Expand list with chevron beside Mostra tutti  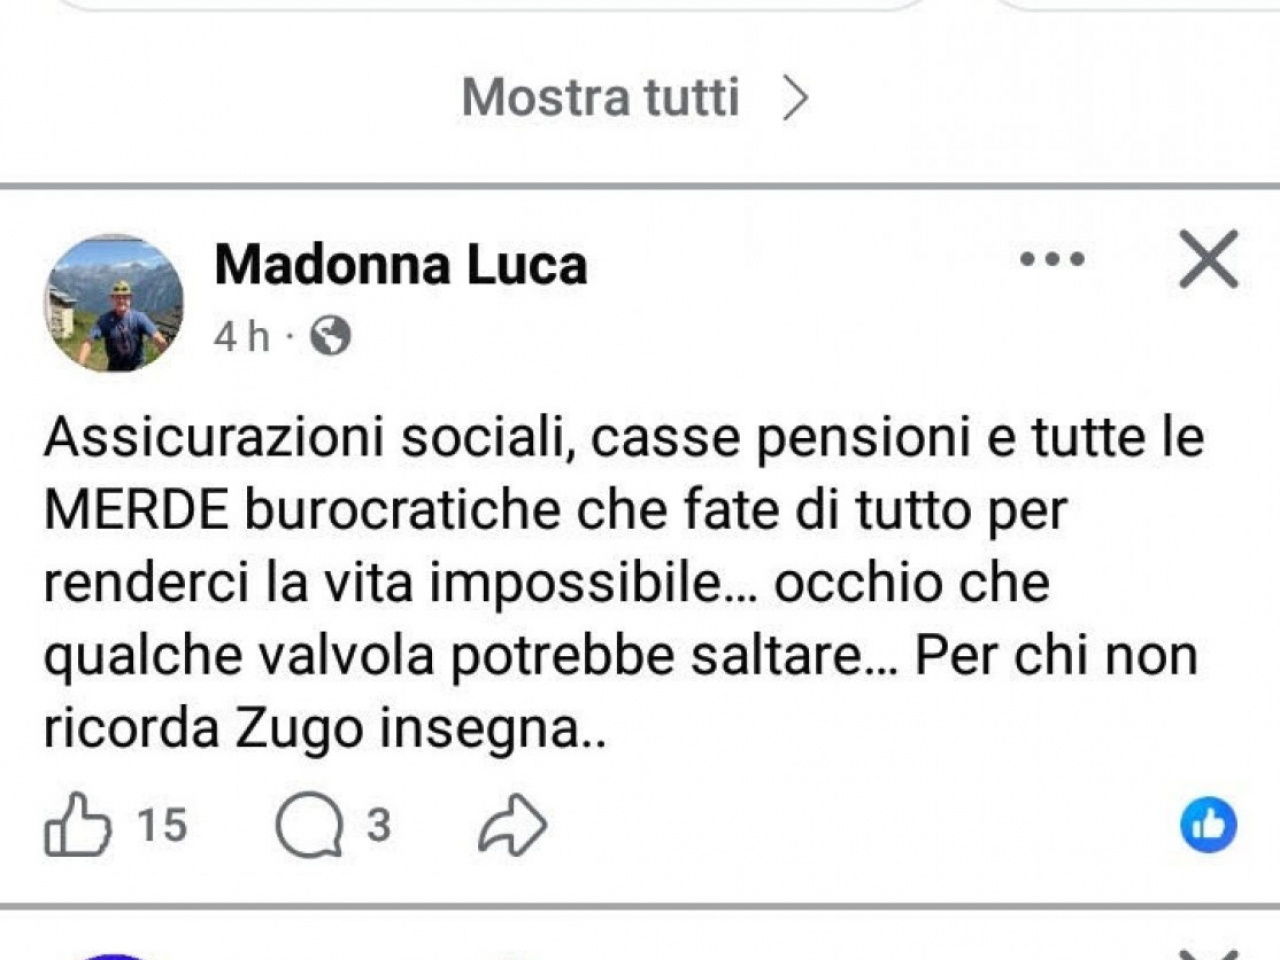point(795,98)
